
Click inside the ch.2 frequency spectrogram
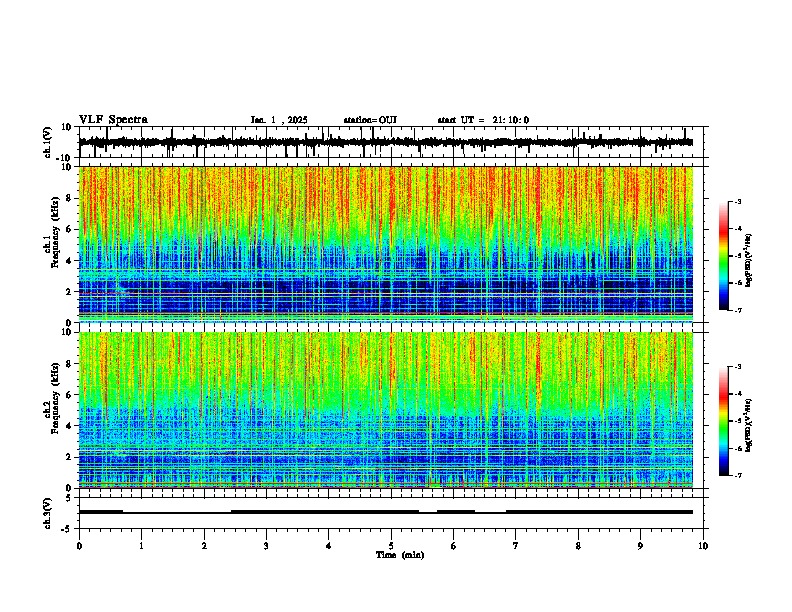point(386,410)
